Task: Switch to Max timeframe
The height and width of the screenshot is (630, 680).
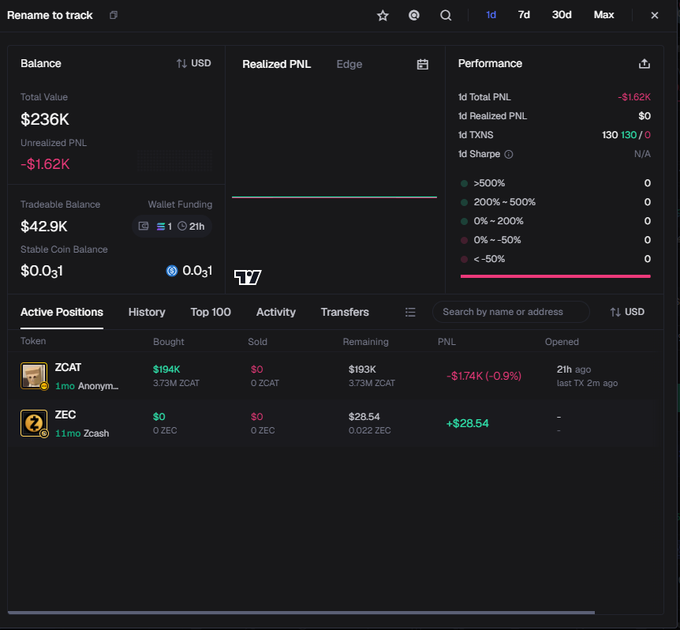Action: tap(604, 15)
